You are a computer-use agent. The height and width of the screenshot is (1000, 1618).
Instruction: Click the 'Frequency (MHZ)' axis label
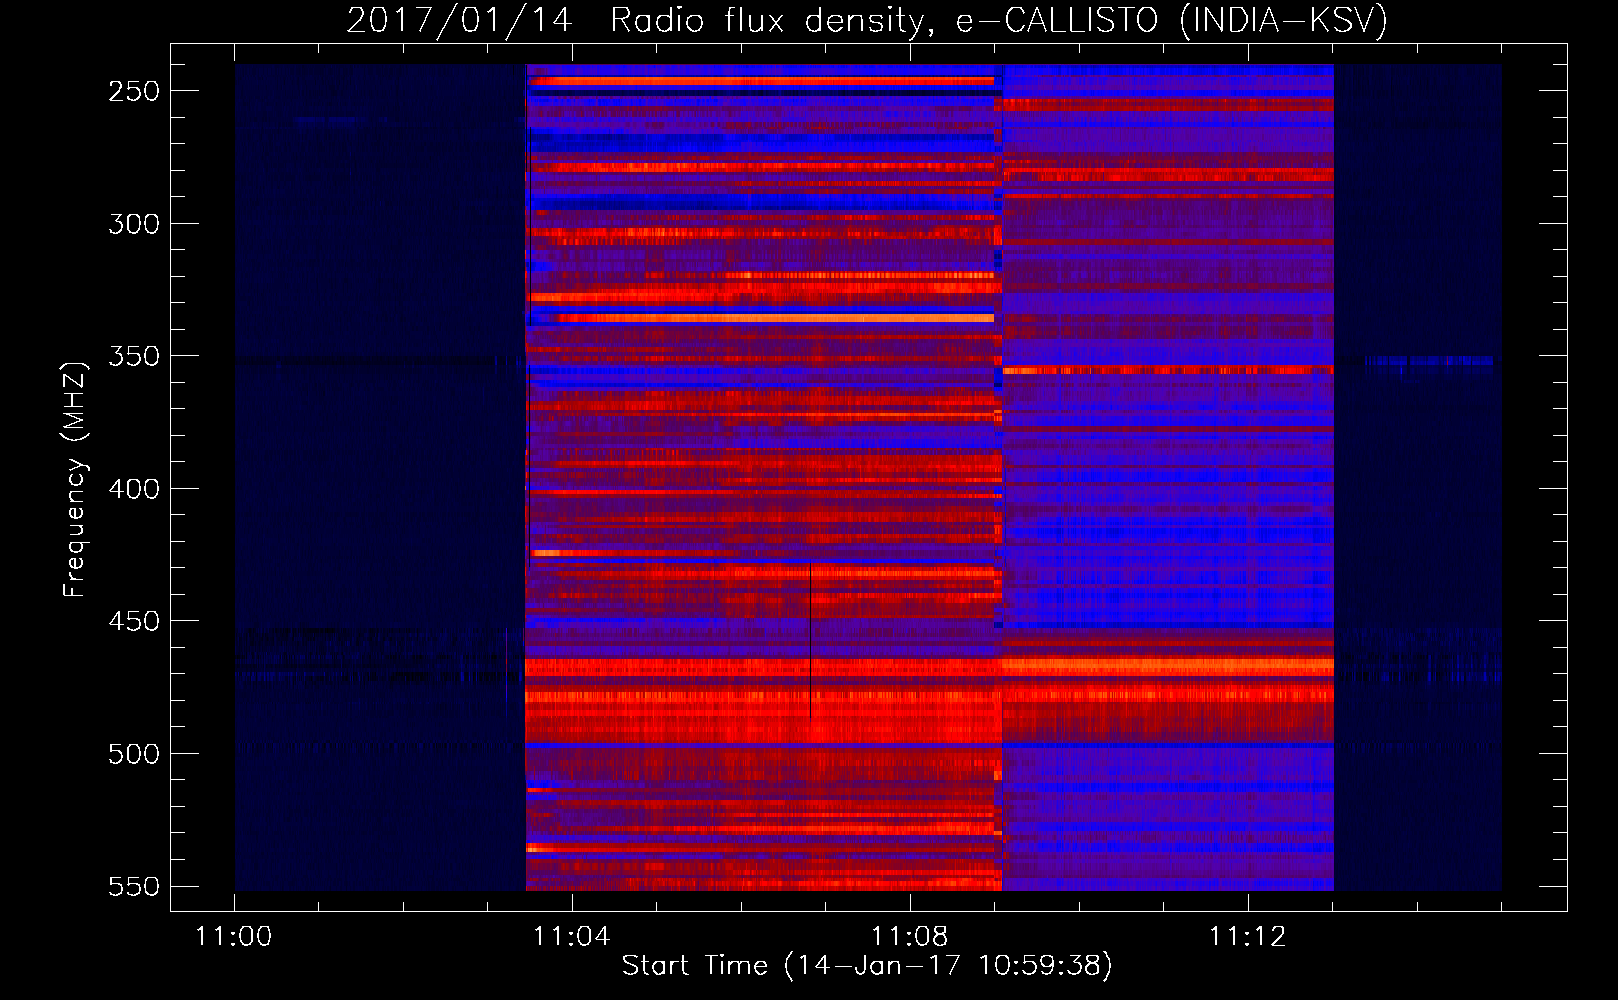pyautogui.click(x=75, y=479)
